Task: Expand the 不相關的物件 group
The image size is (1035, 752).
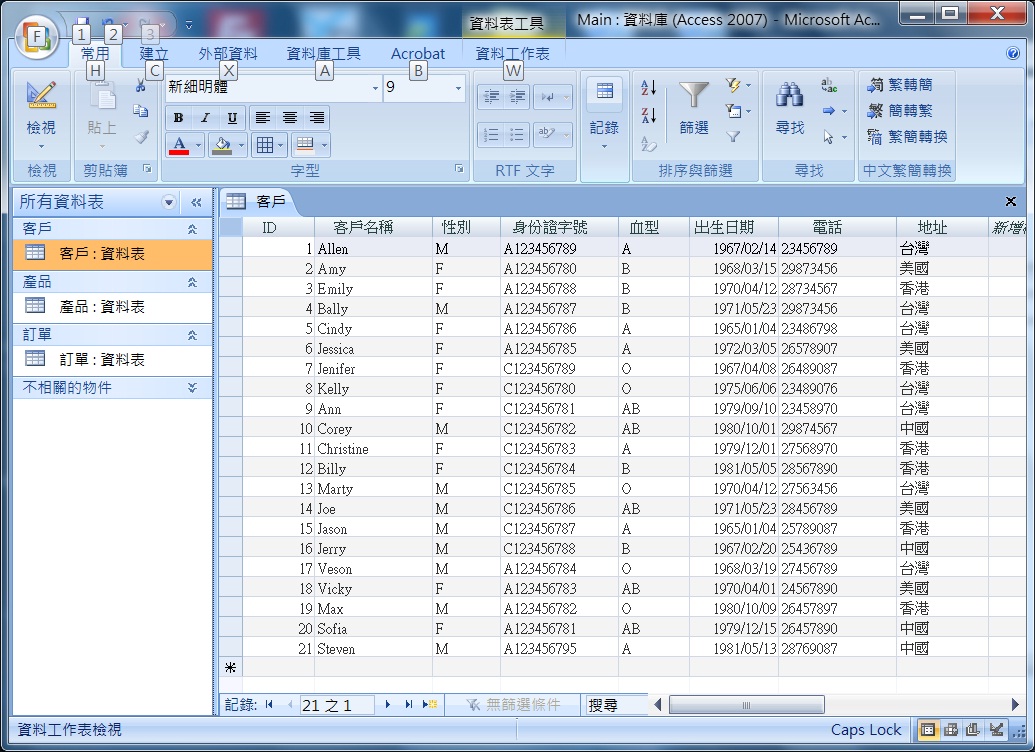Action: [x=192, y=388]
